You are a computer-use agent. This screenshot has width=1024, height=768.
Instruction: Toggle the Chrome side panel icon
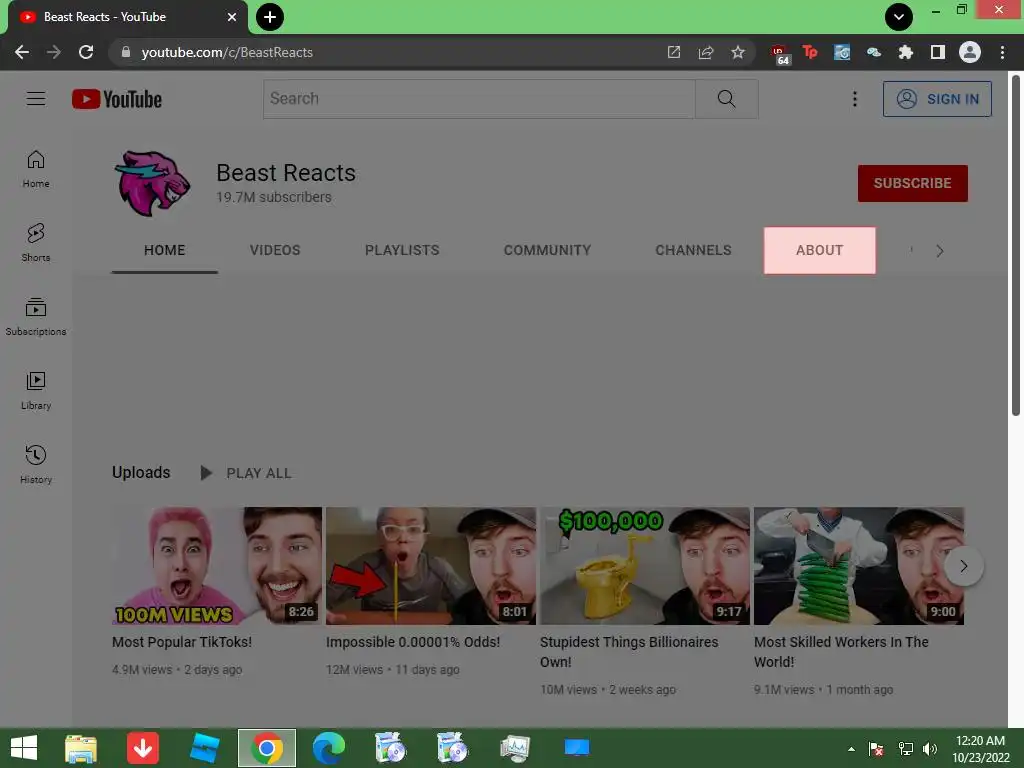(x=938, y=52)
